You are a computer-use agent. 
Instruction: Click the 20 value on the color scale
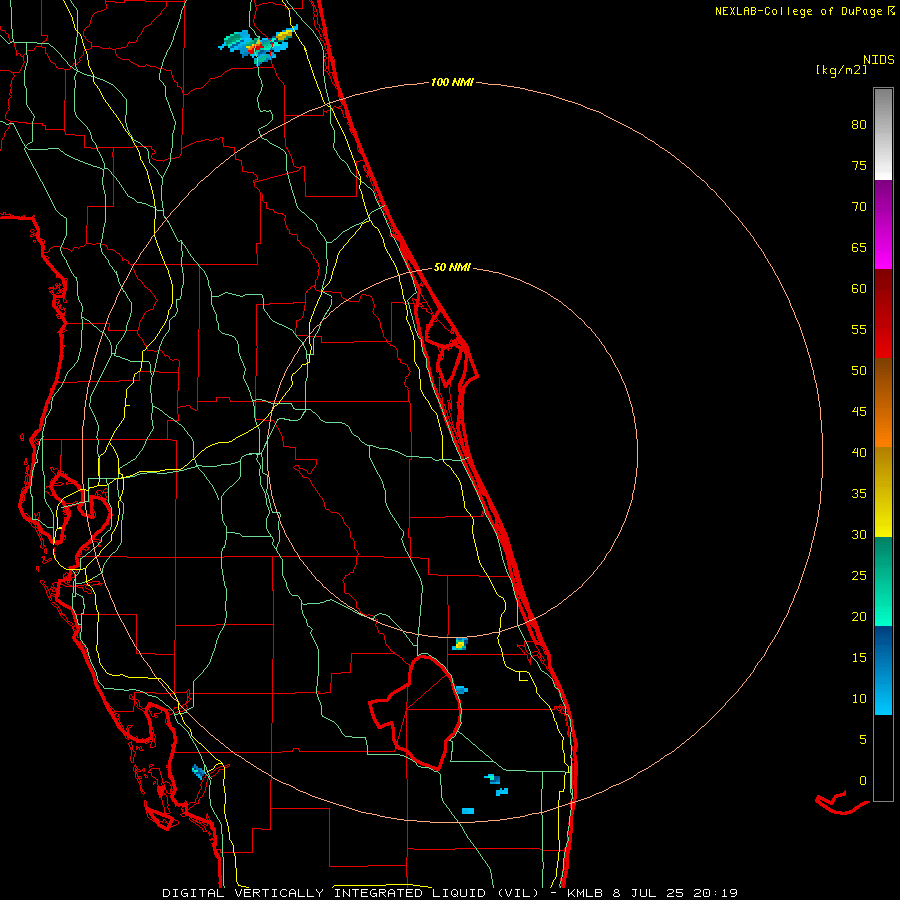[859, 616]
